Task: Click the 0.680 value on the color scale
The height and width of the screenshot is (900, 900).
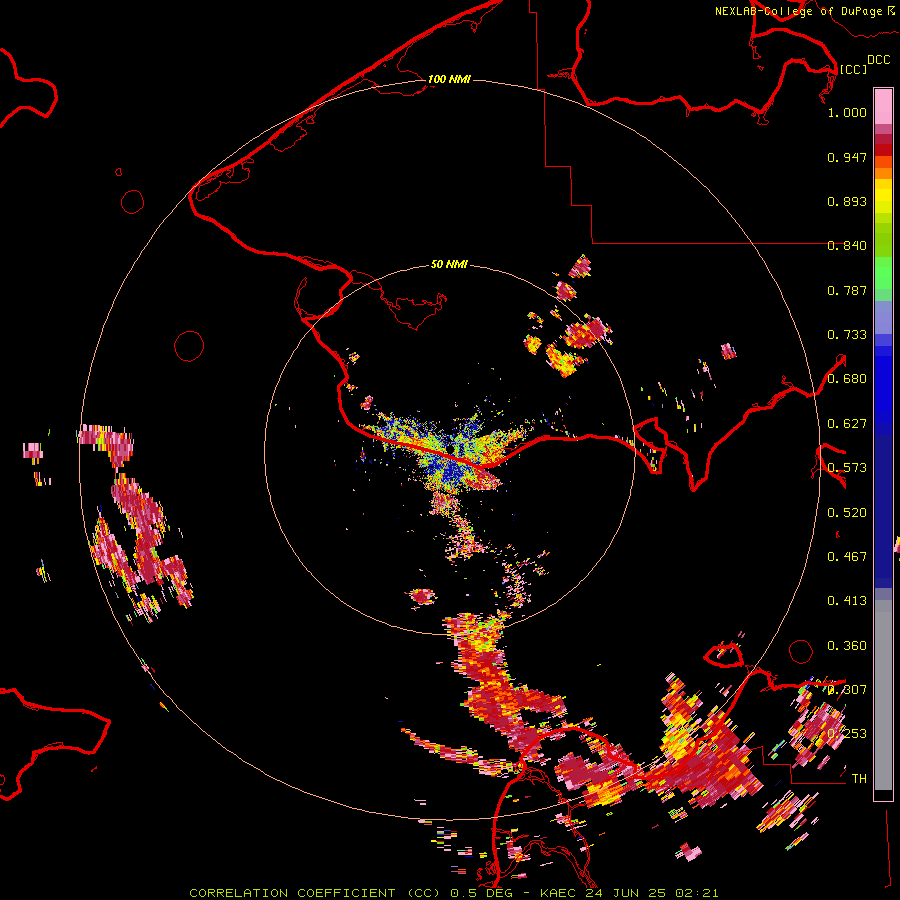Action: [847, 379]
